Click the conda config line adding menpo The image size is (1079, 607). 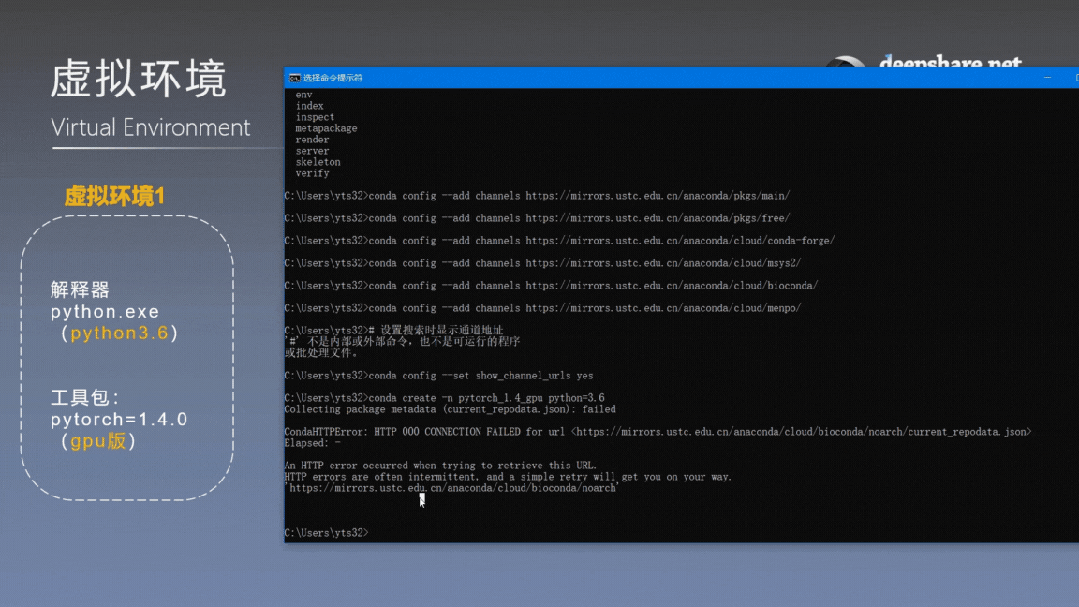(x=543, y=308)
